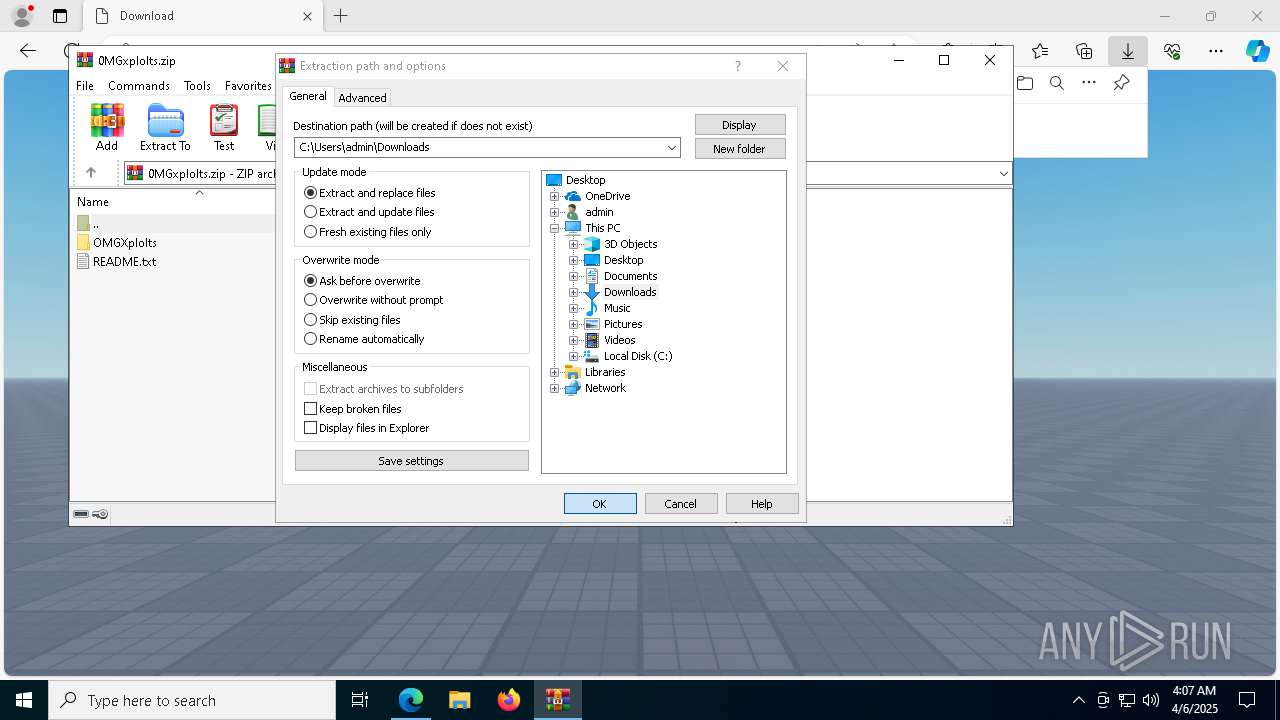Open new browser tab with plus
The height and width of the screenshot is (720, 1280).
[x=340, y=16]
